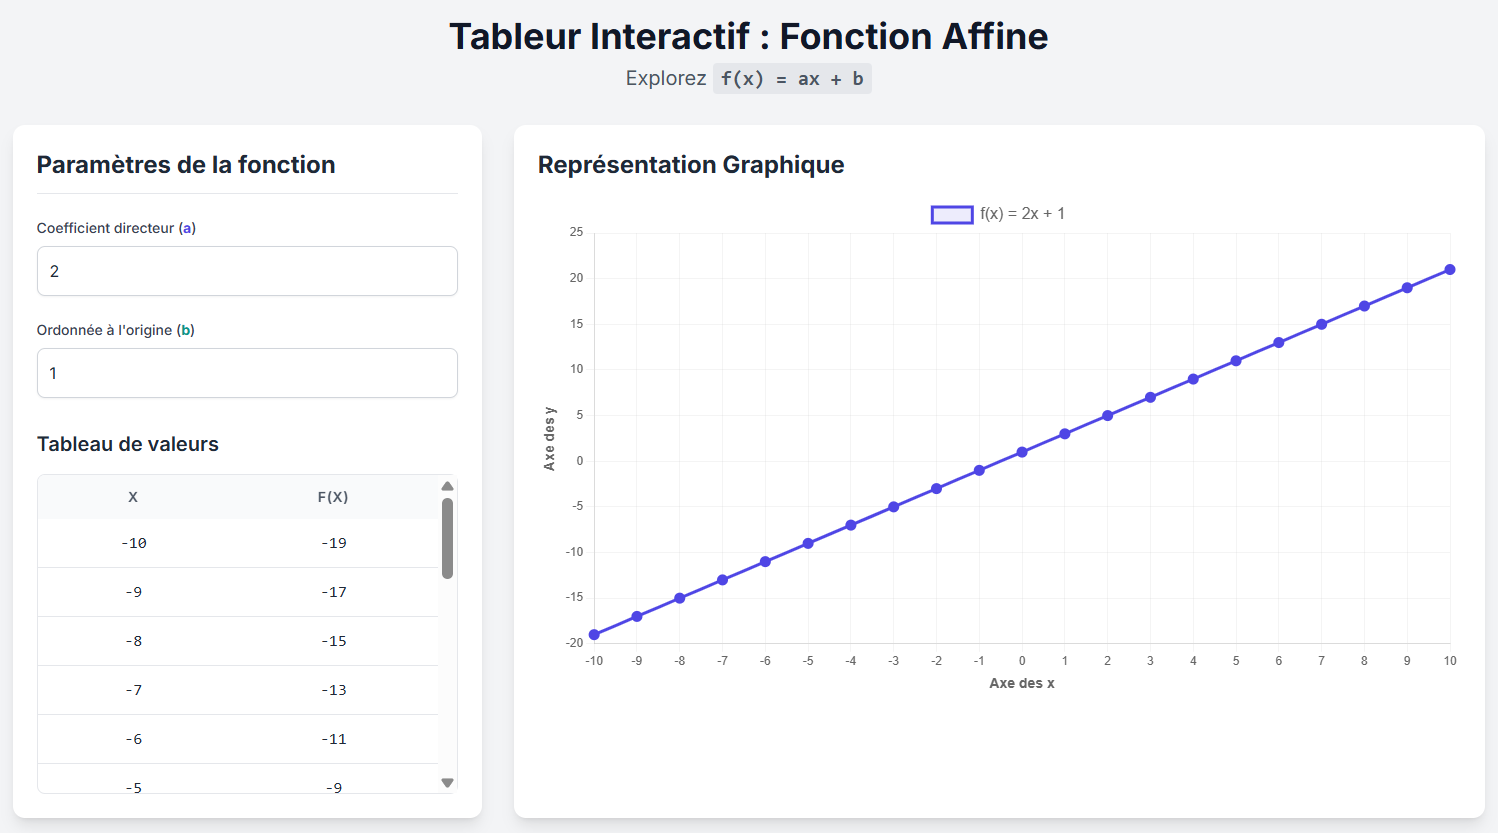This screenshot has width=1498, height=833.
Task: Click the Représentation Graphique heading
Action: click(x=691, y=165)
